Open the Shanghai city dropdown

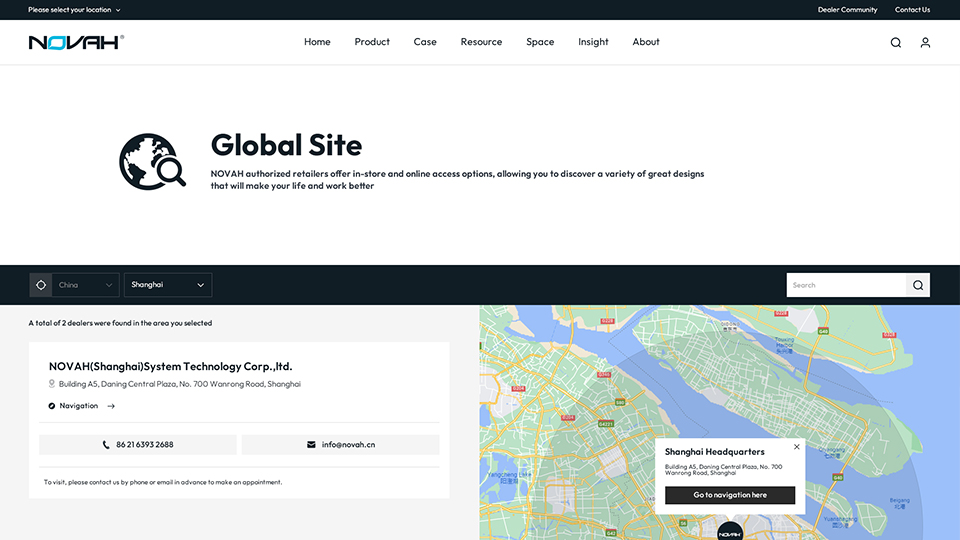tap(168, 285)
